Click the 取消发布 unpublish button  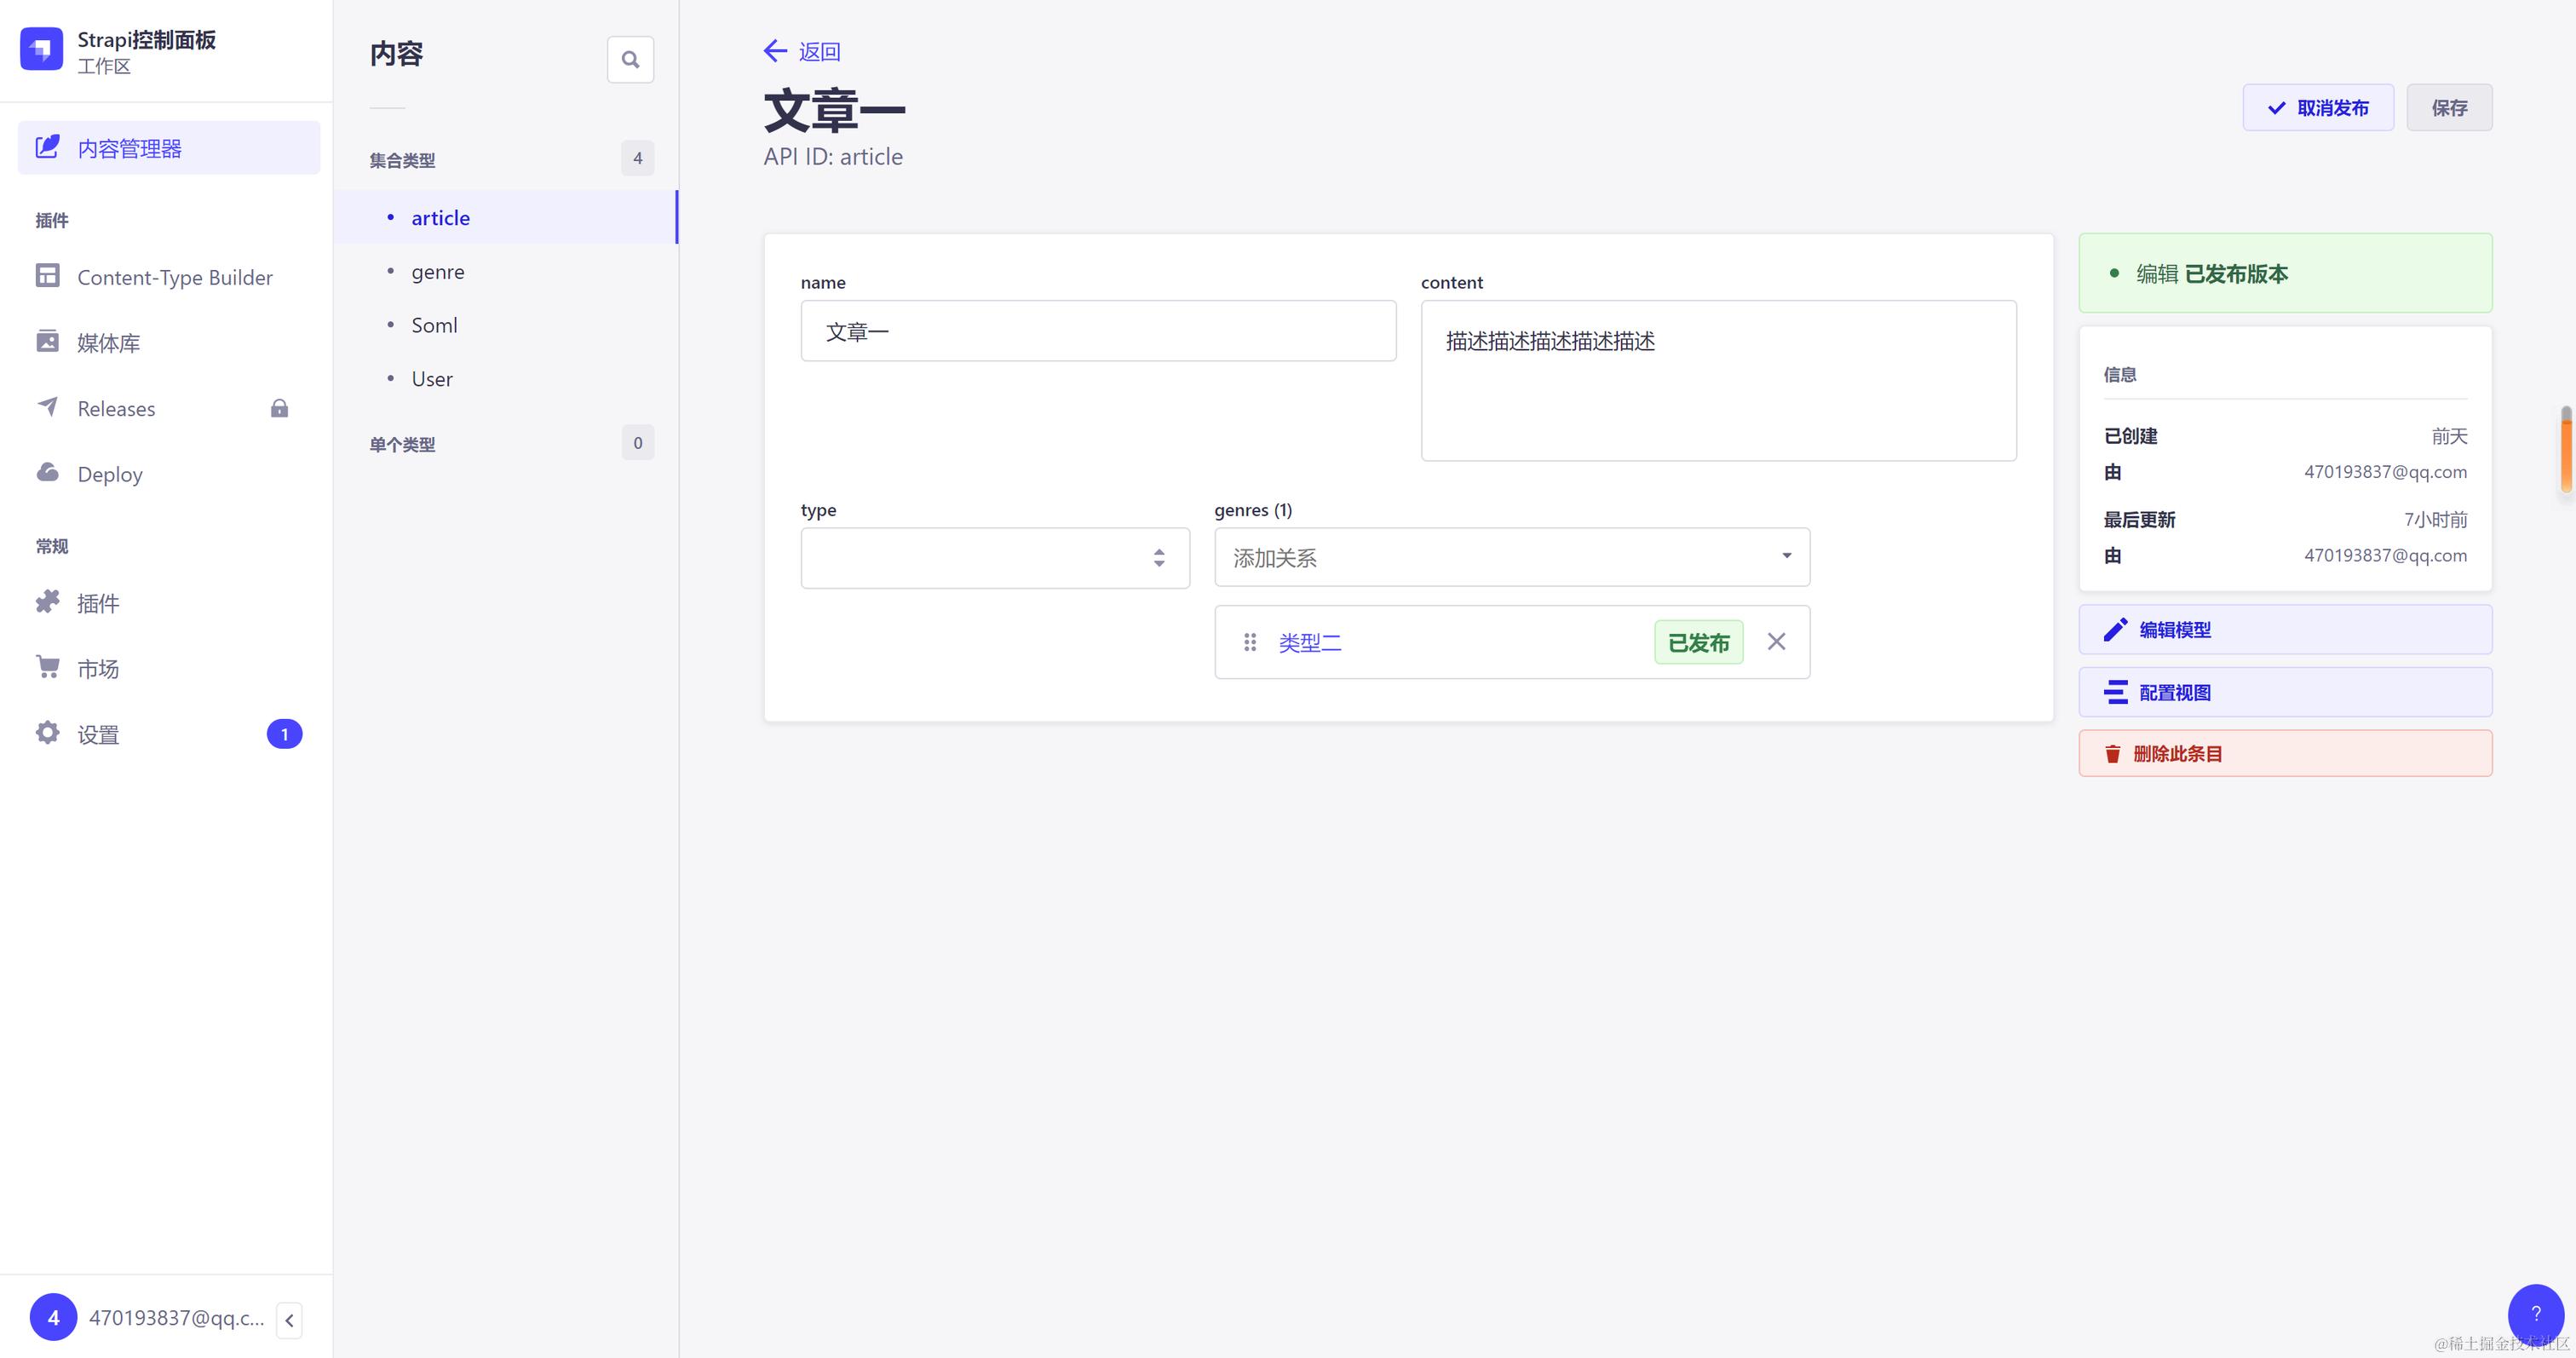[x=2317, y=108]
